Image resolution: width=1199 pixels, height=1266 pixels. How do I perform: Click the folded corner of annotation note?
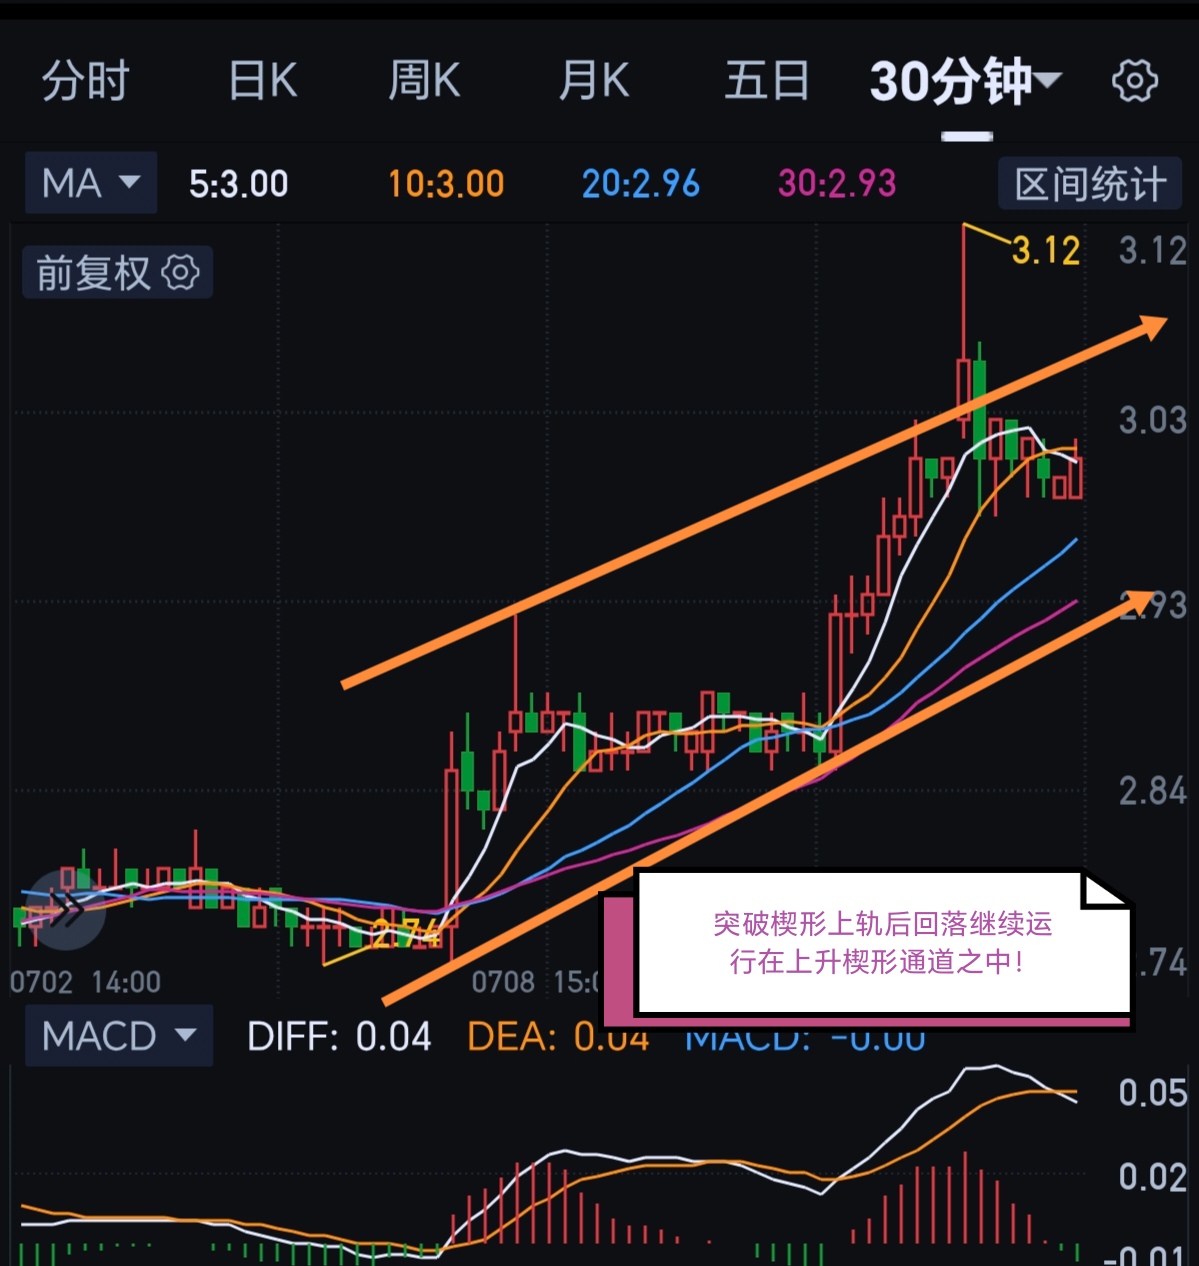pyautogui.click(x=1106, y=889)
